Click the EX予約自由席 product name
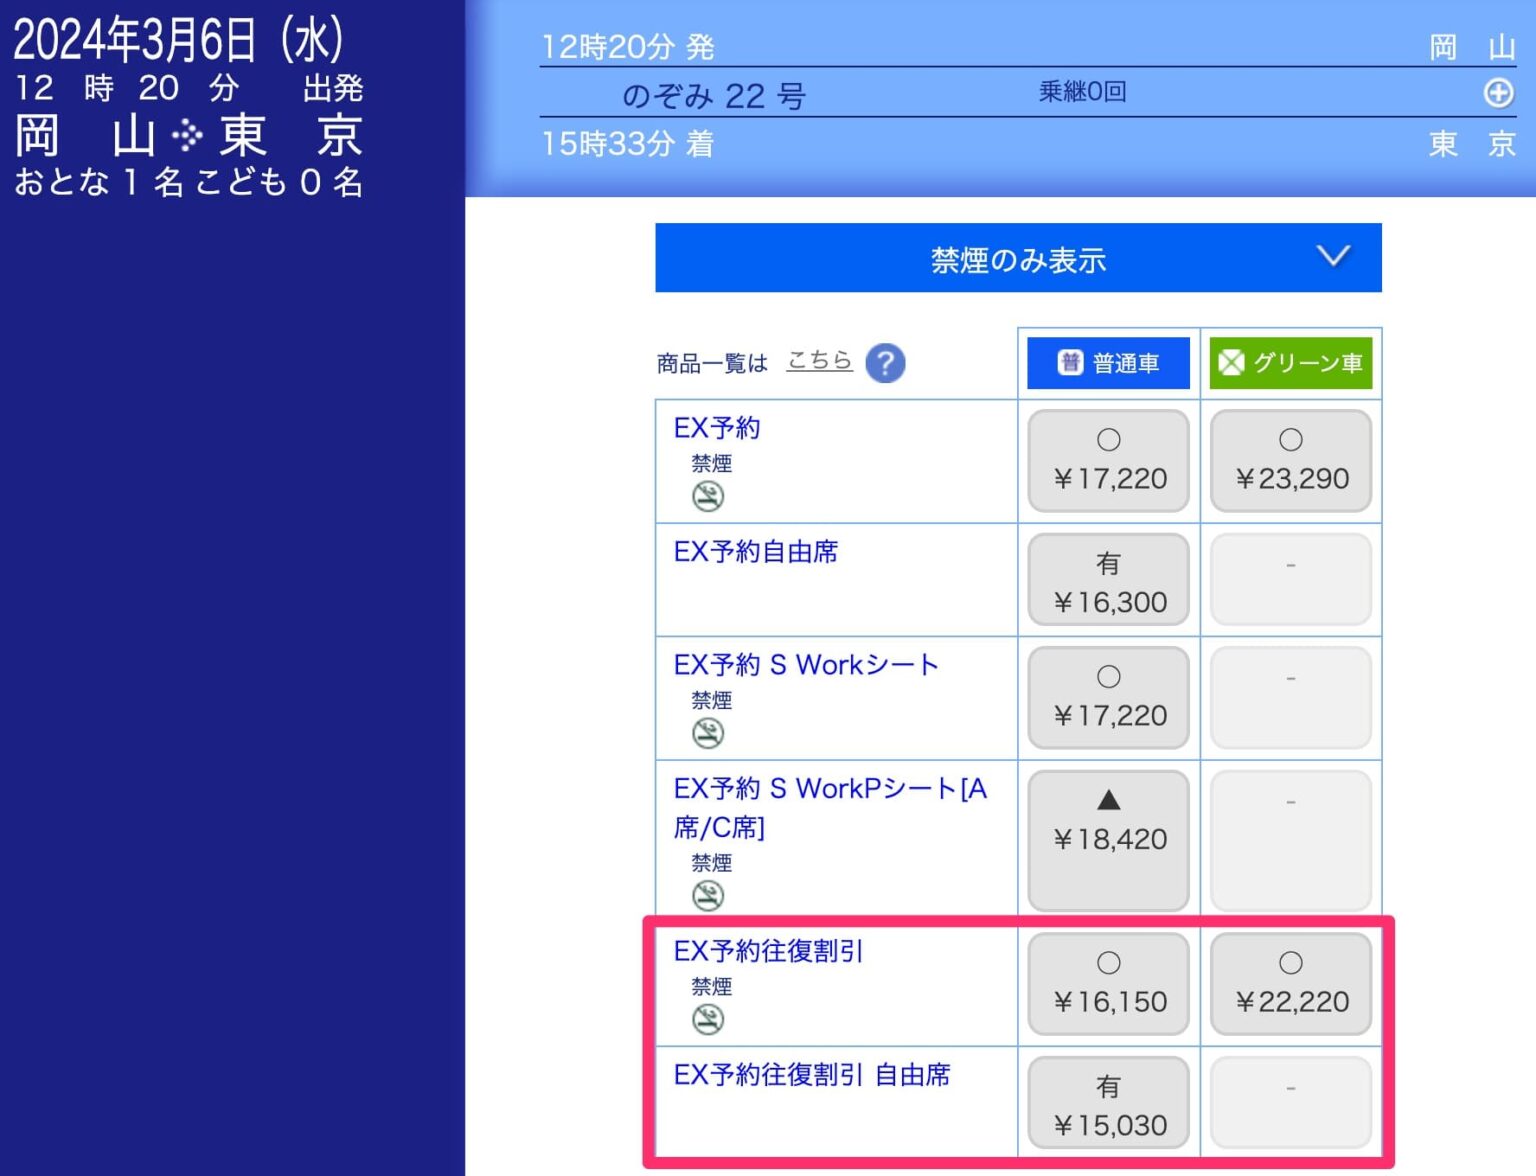Viewport: 1536px width, 1176px height. point(756,552)
